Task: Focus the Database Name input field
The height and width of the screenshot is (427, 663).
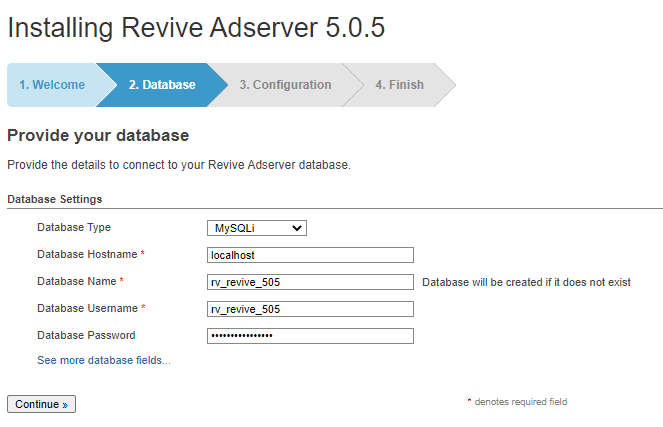Action: (310, 282)
